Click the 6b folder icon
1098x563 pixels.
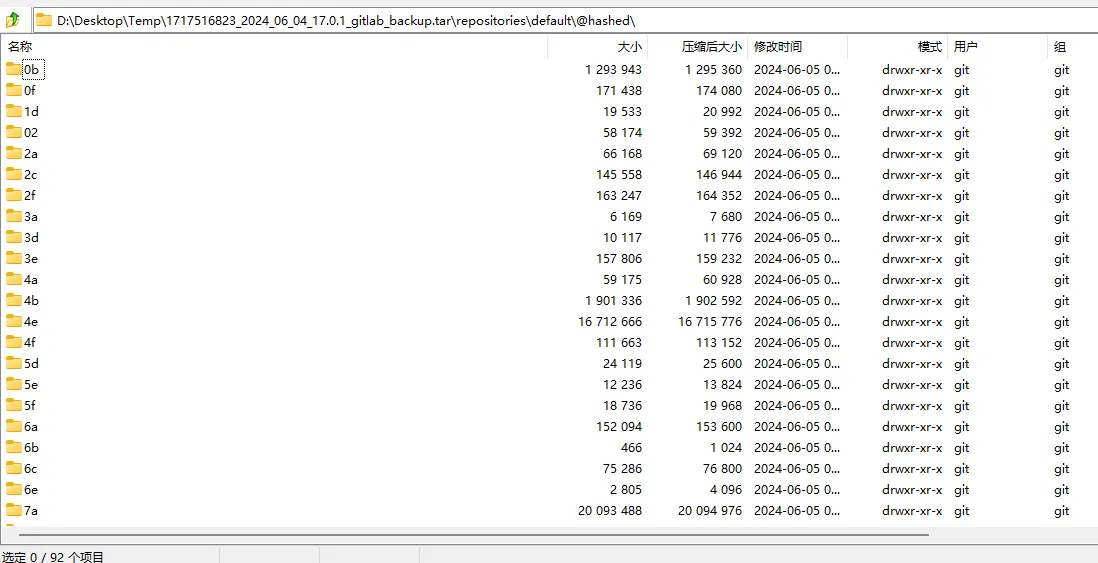[x=14, y=447]
